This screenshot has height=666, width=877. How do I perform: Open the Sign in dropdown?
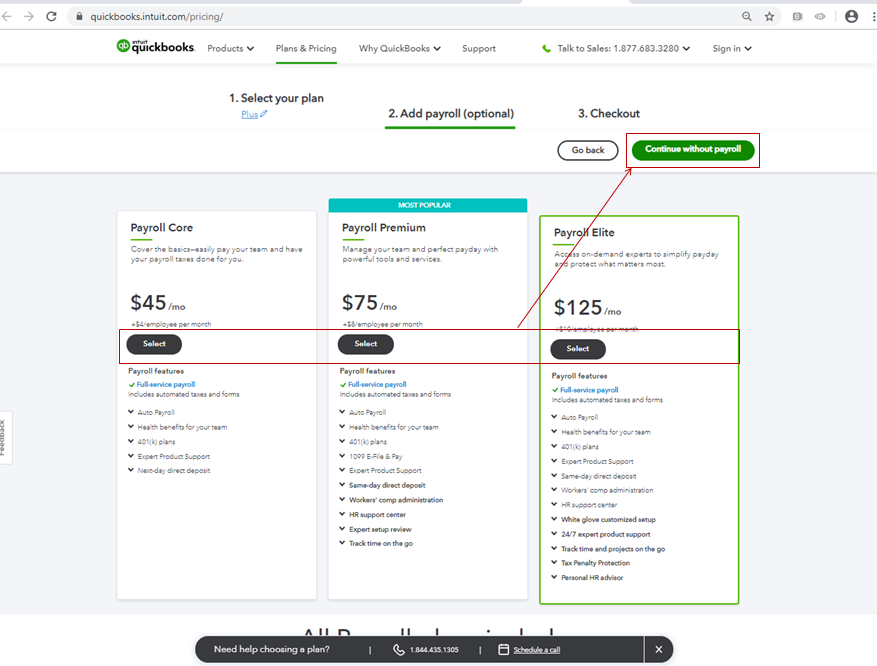point(732,49)
